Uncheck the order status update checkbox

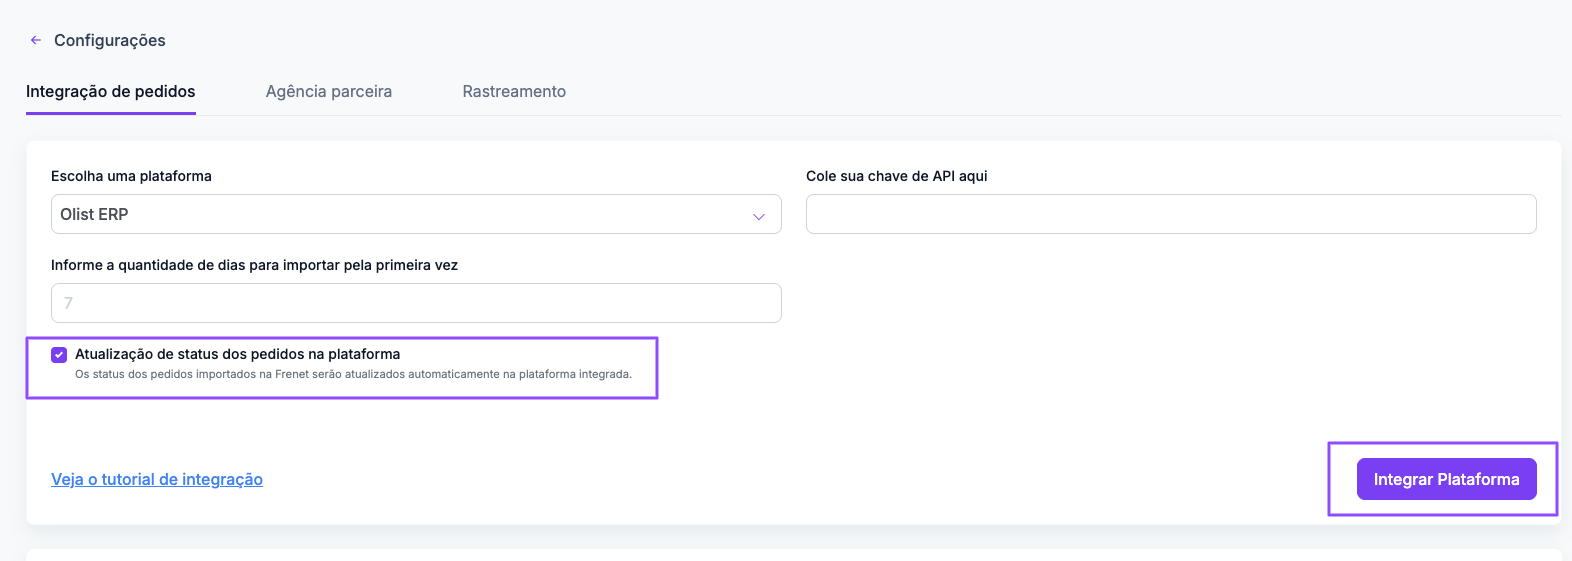59,355
